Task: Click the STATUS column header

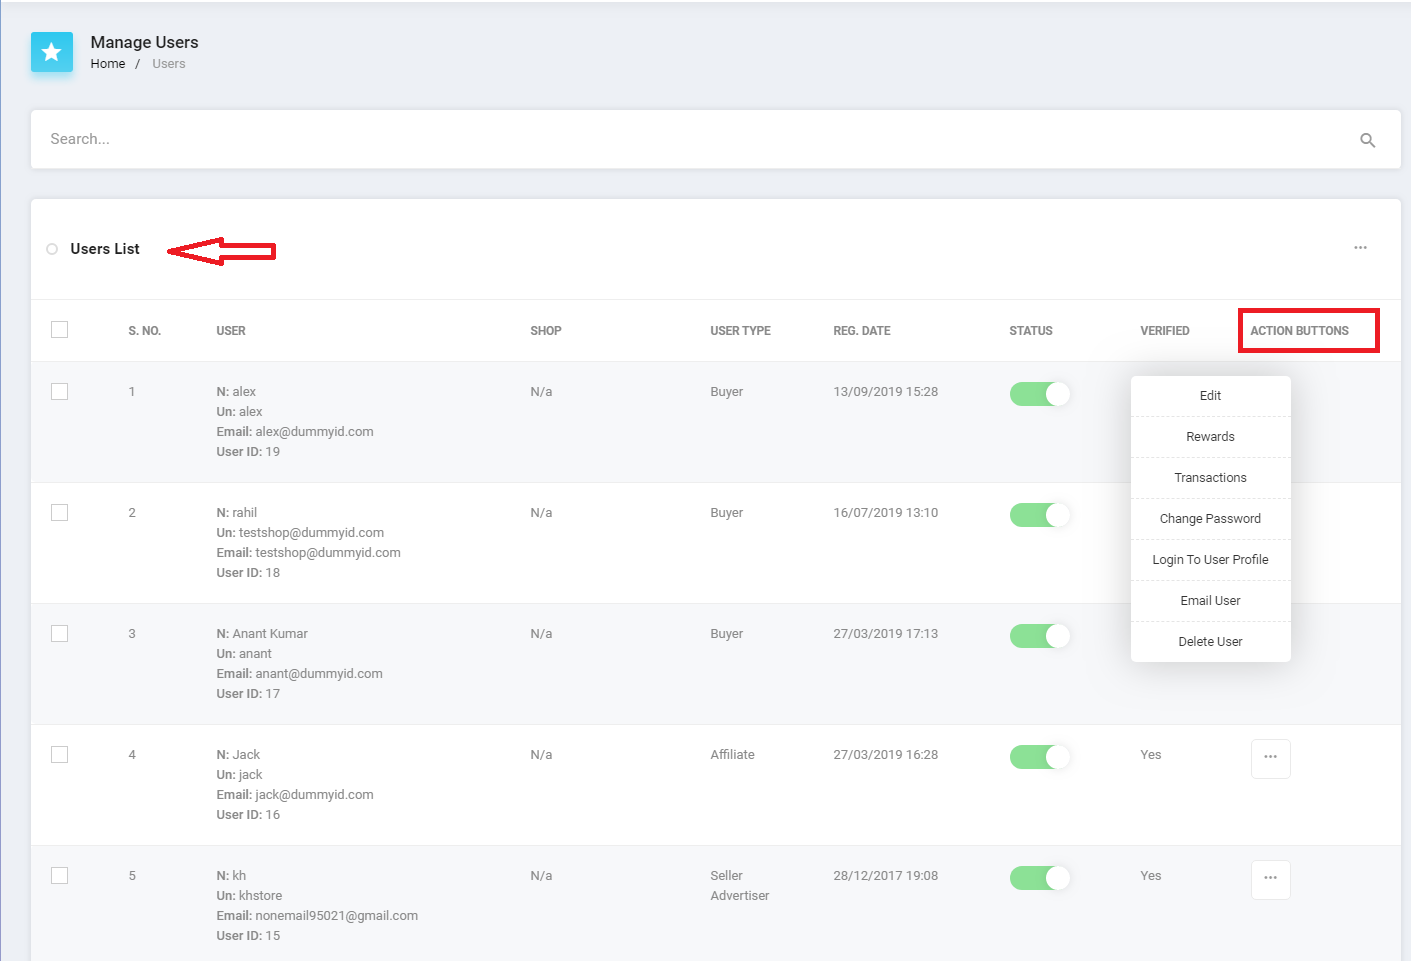Action: (x=1031, y=331)
